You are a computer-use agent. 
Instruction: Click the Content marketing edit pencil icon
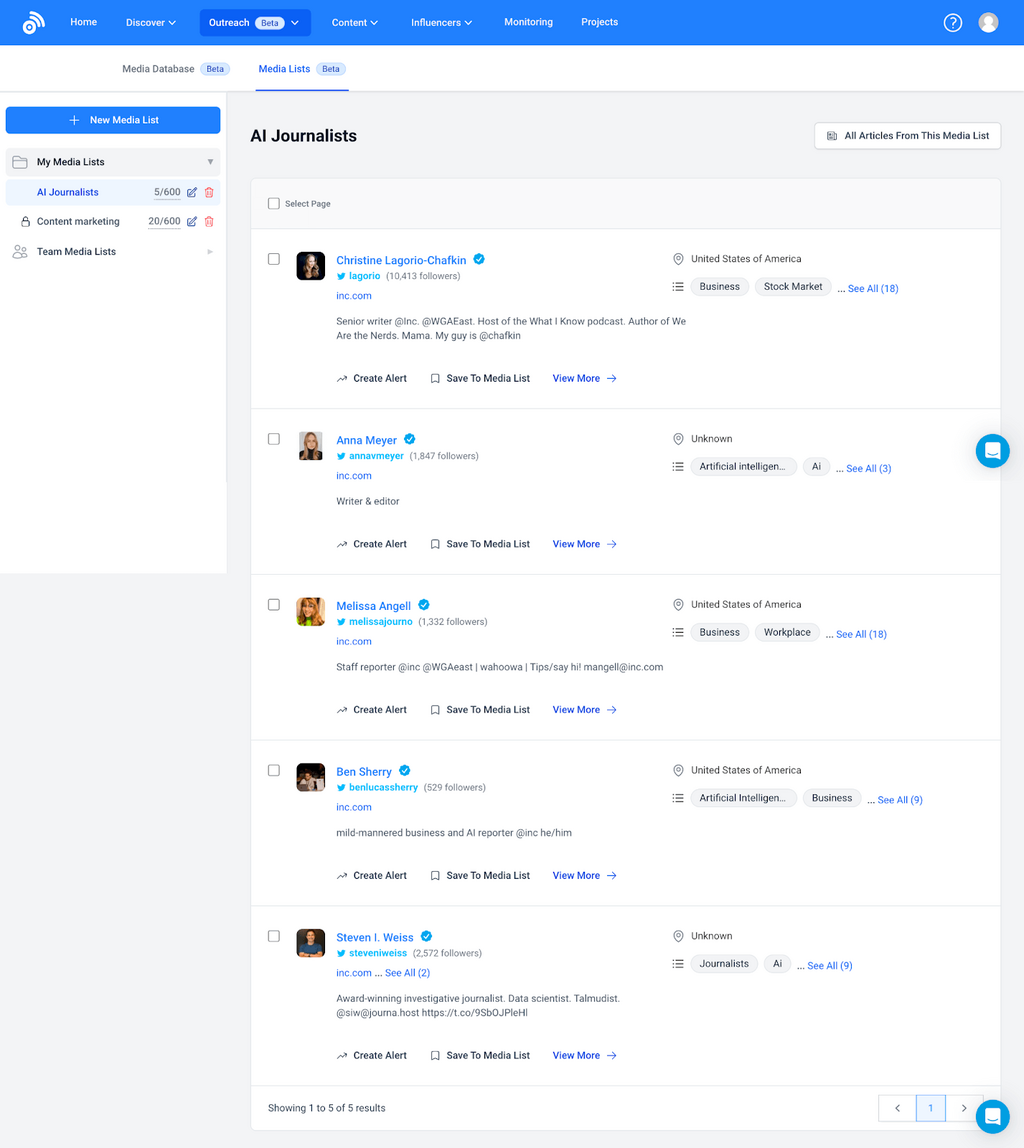(192, 222)
